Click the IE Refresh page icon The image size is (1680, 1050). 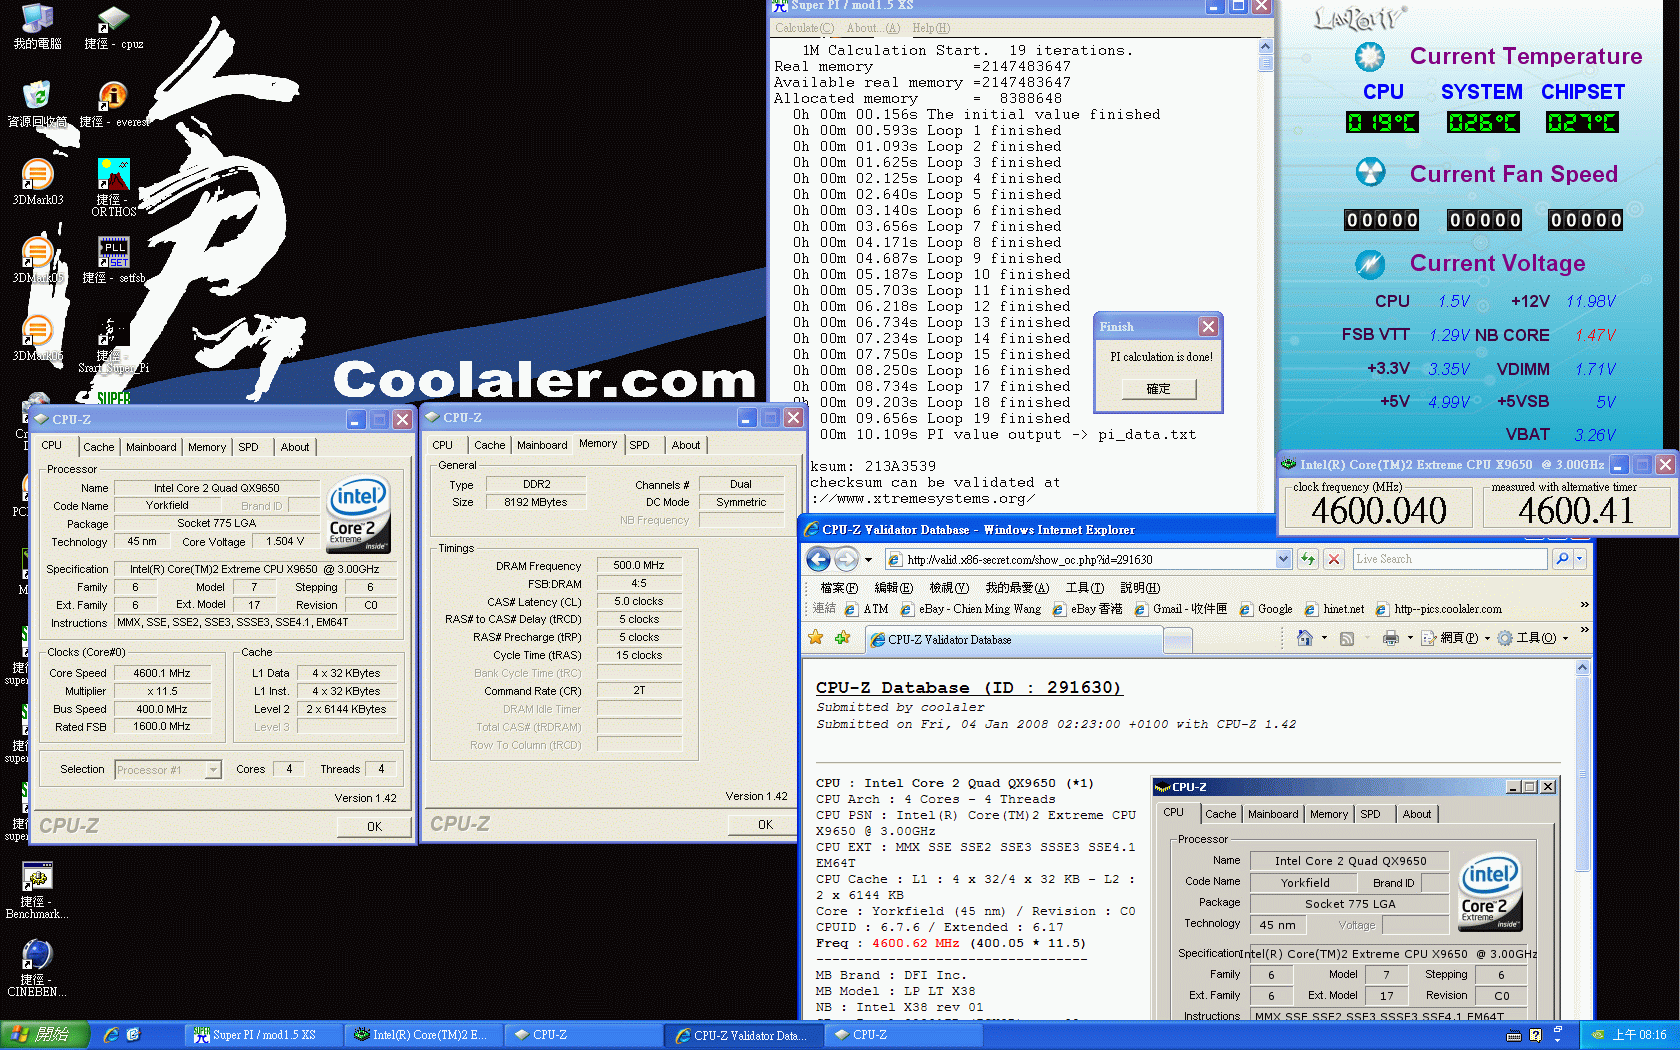pos(1307,559)
